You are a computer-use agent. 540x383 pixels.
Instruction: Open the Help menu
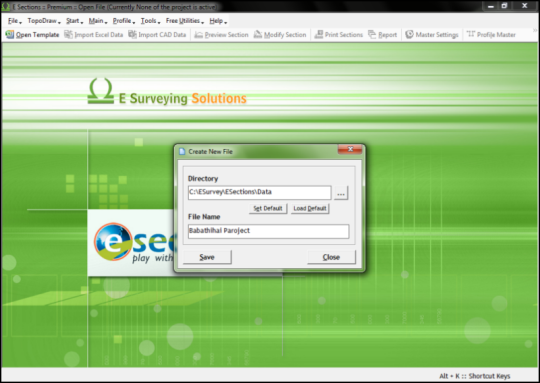pyautogui.click(x=218, y=21)
